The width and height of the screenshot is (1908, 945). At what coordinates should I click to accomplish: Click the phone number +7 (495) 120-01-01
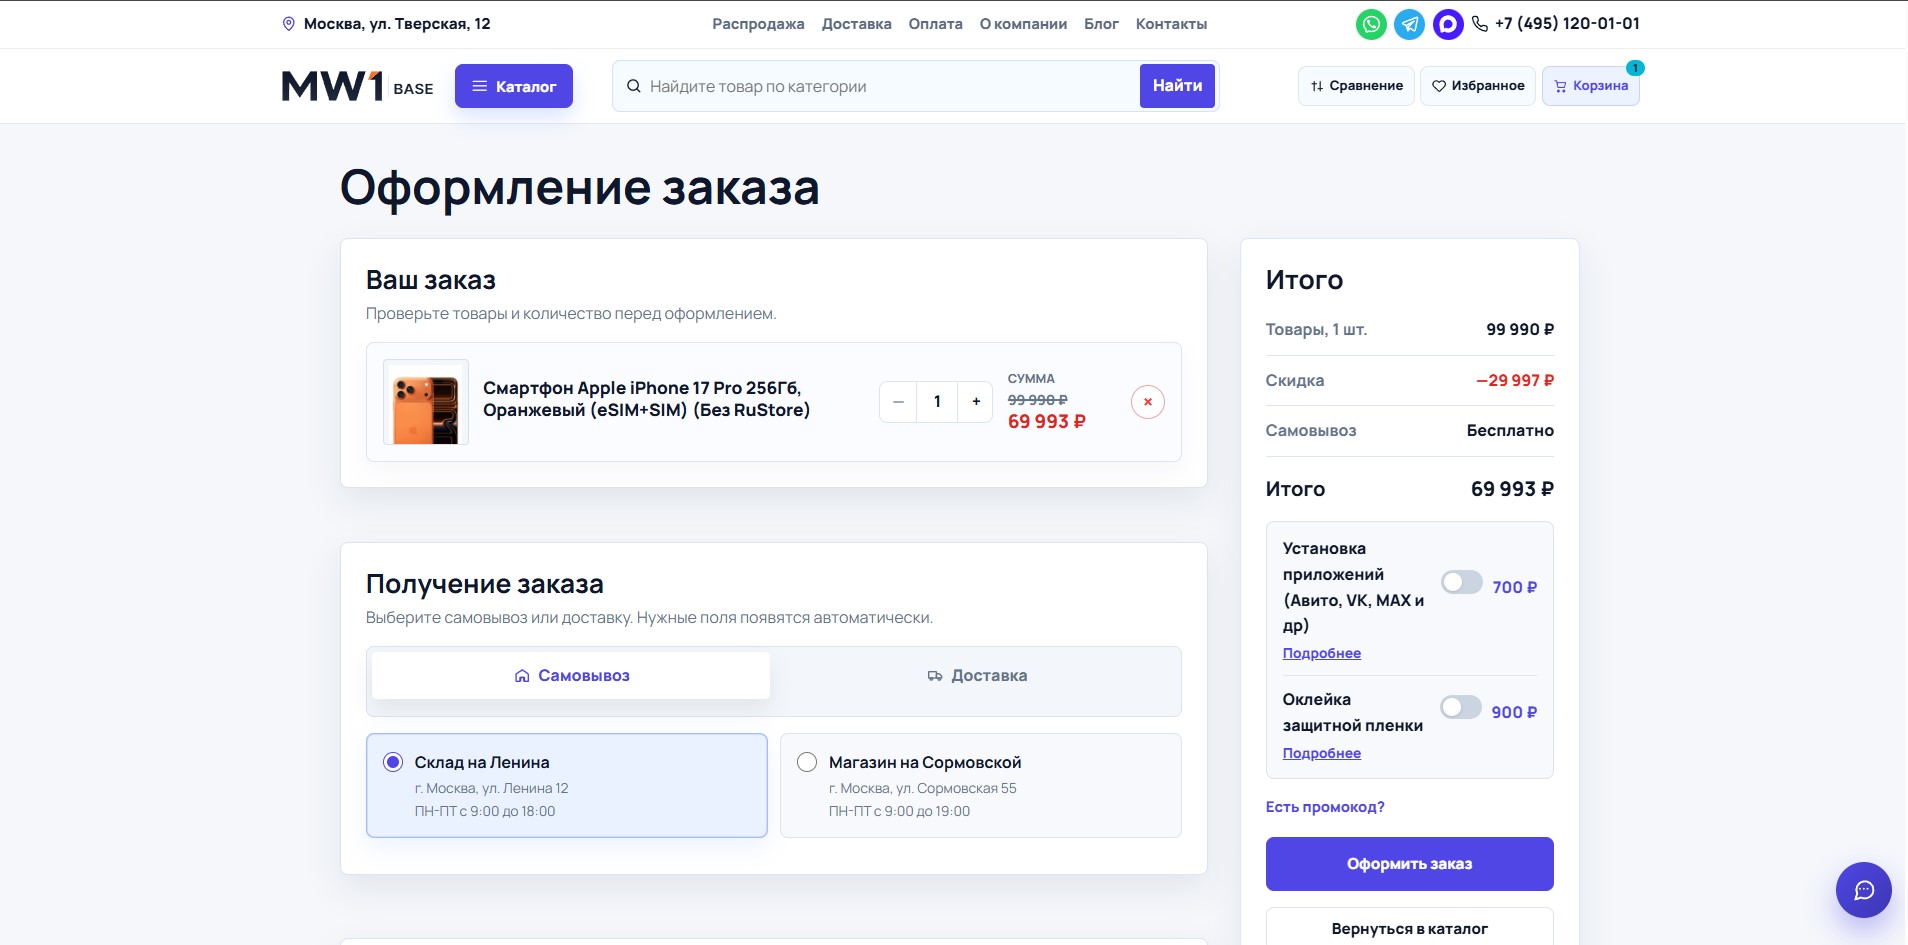1567,24
